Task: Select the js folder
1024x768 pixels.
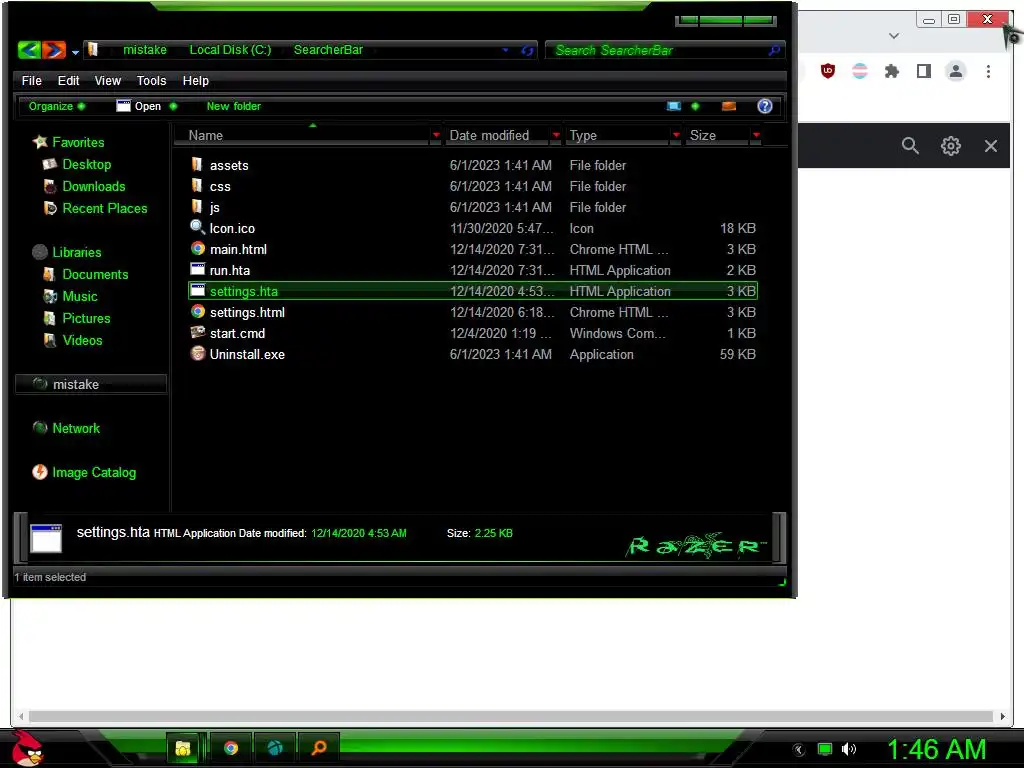Action: point(473,207)
